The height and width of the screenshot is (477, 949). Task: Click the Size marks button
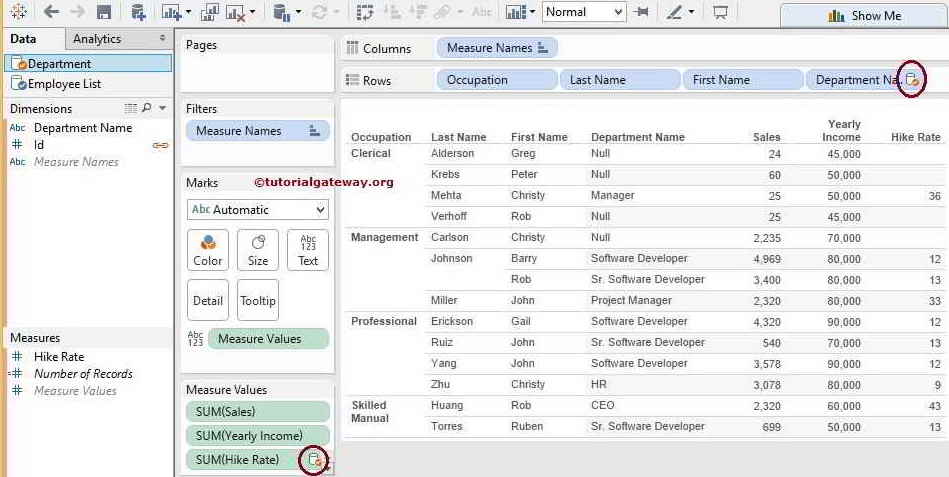tap(258, 249)
